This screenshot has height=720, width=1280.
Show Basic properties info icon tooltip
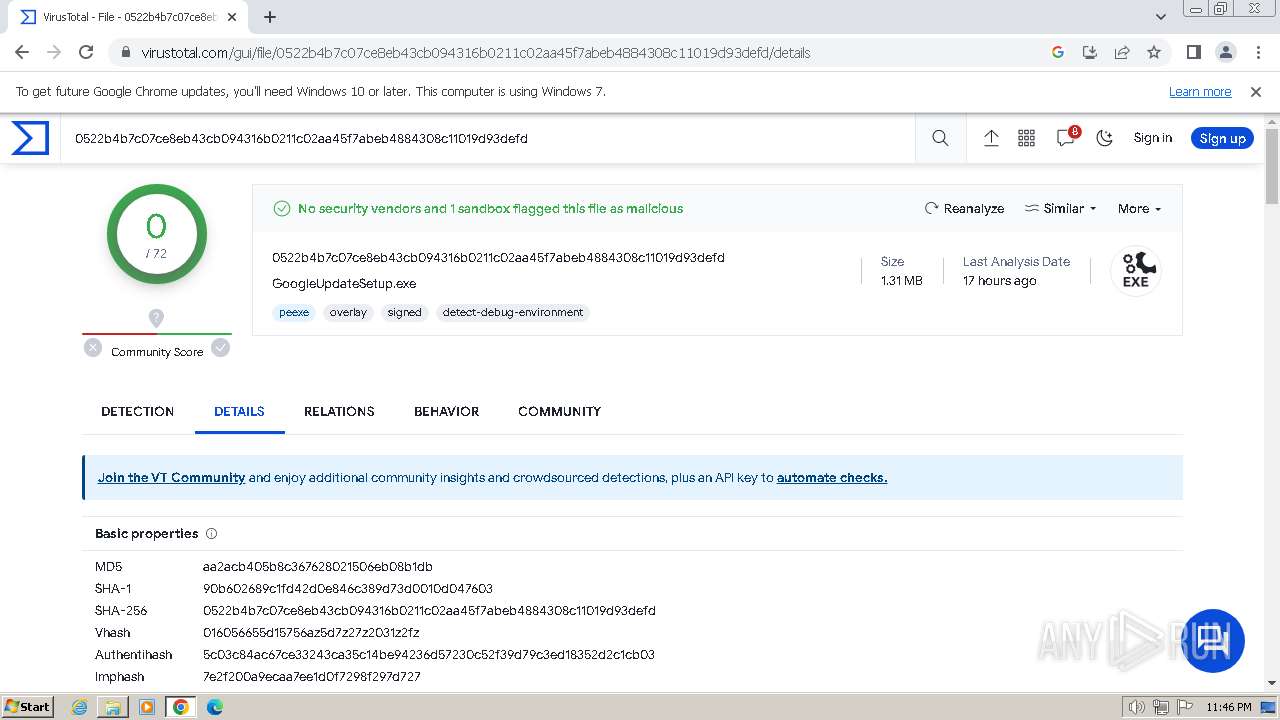(x=211, y=534)
